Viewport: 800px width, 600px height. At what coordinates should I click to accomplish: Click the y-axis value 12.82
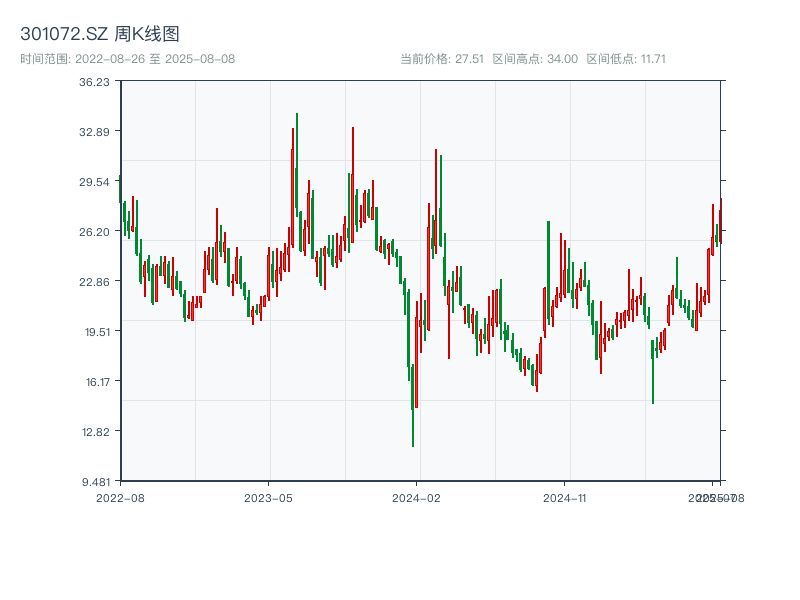96,432
